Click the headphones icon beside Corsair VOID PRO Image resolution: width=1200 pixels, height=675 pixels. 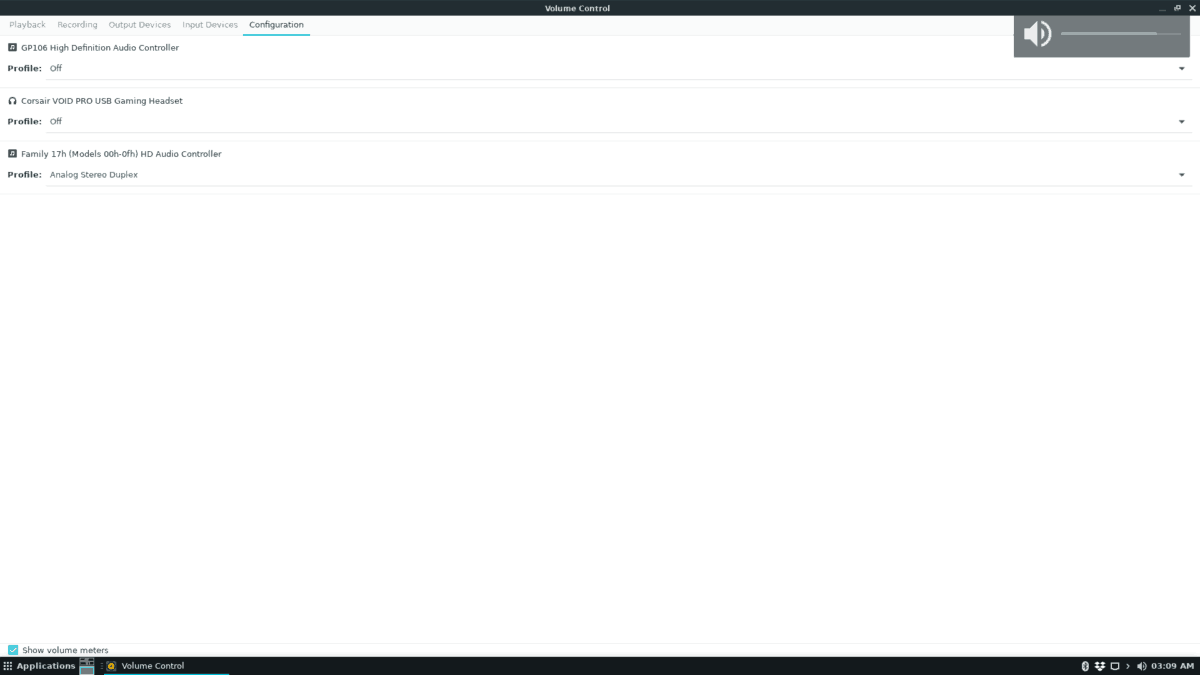[12, 100]
